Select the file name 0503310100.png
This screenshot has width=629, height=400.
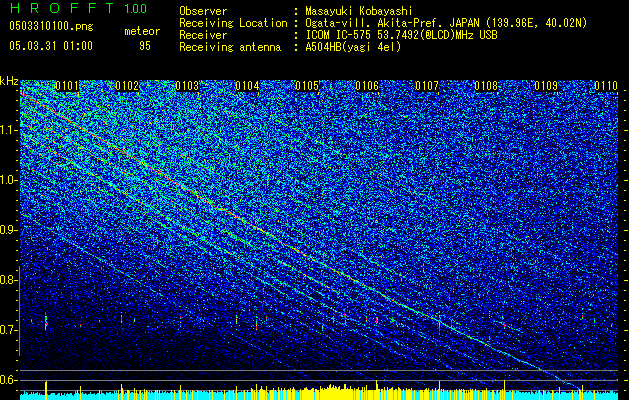point(51,26)
